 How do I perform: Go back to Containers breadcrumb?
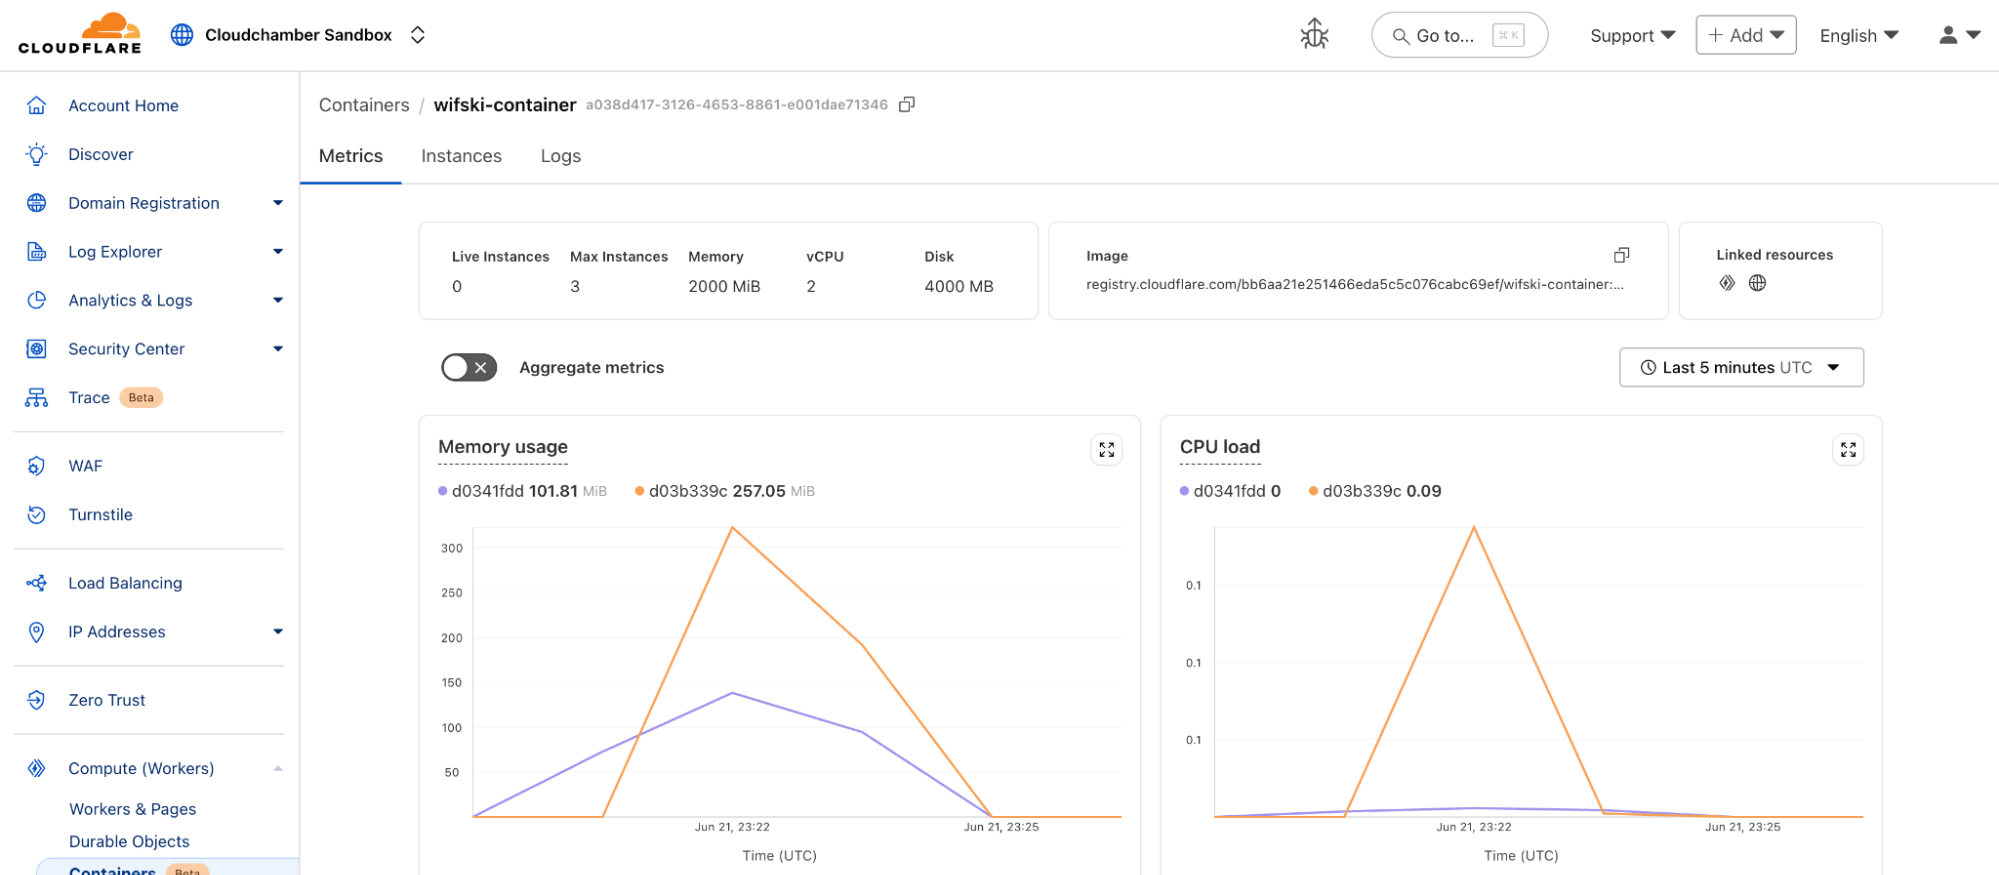[x=364, y=105]
